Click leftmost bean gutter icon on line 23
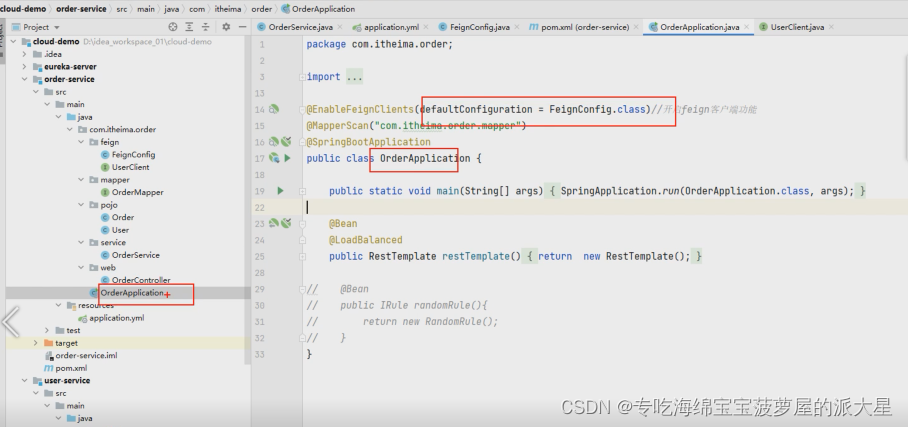908x427 pixels. 274,223
